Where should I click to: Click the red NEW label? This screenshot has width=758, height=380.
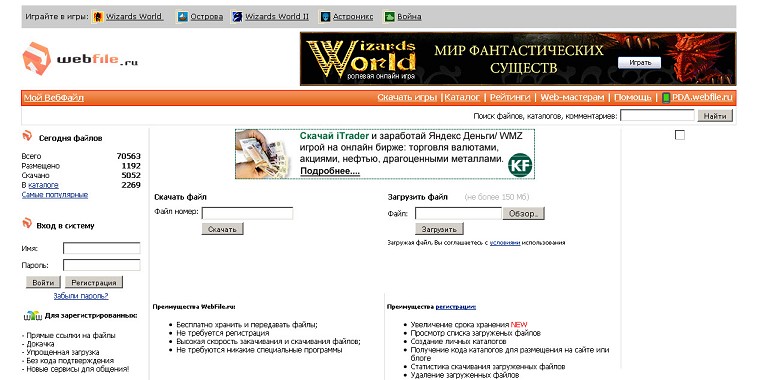coord(519,324)
